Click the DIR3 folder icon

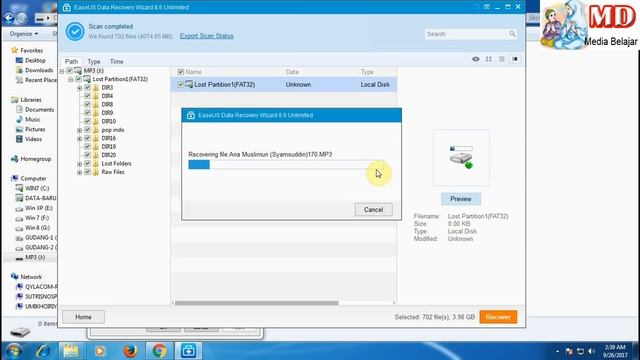click(x=96, y=87)
